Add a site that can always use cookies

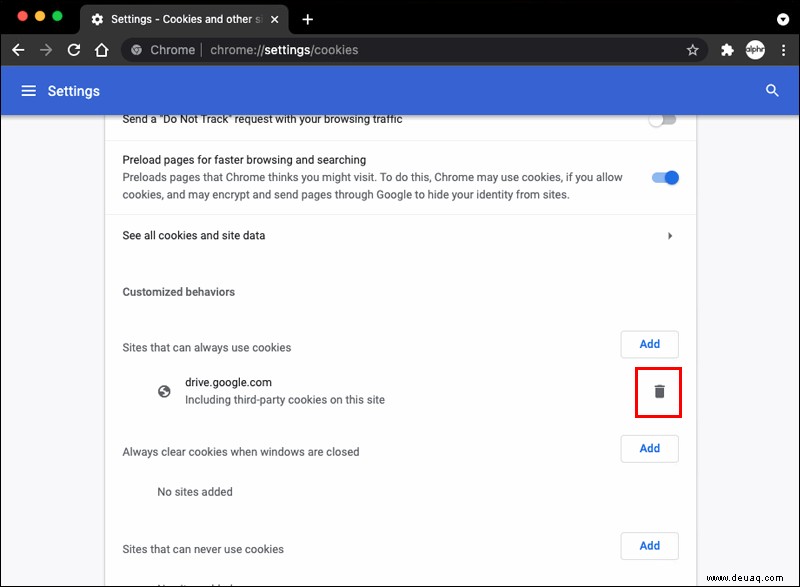(649, 344)
